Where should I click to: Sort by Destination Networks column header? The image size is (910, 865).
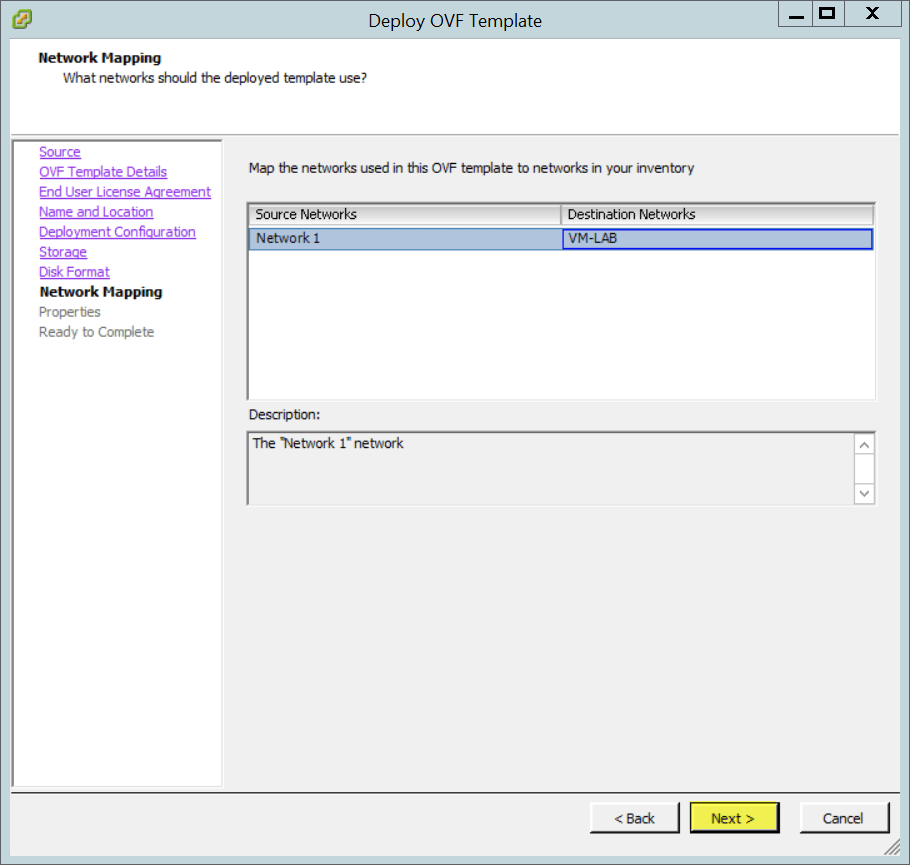click(x=717, y=214)
